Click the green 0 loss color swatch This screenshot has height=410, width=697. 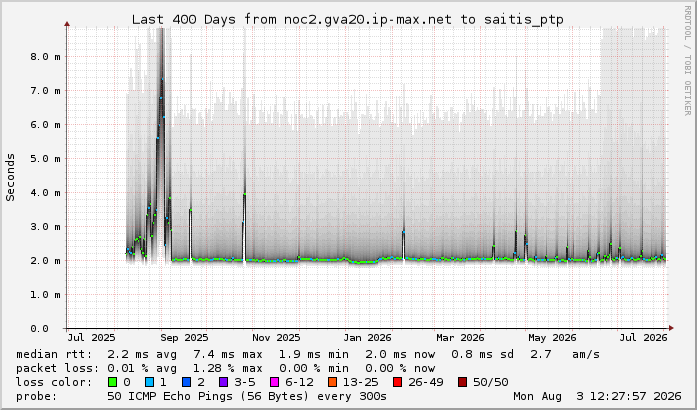click(x=112, y=382)
